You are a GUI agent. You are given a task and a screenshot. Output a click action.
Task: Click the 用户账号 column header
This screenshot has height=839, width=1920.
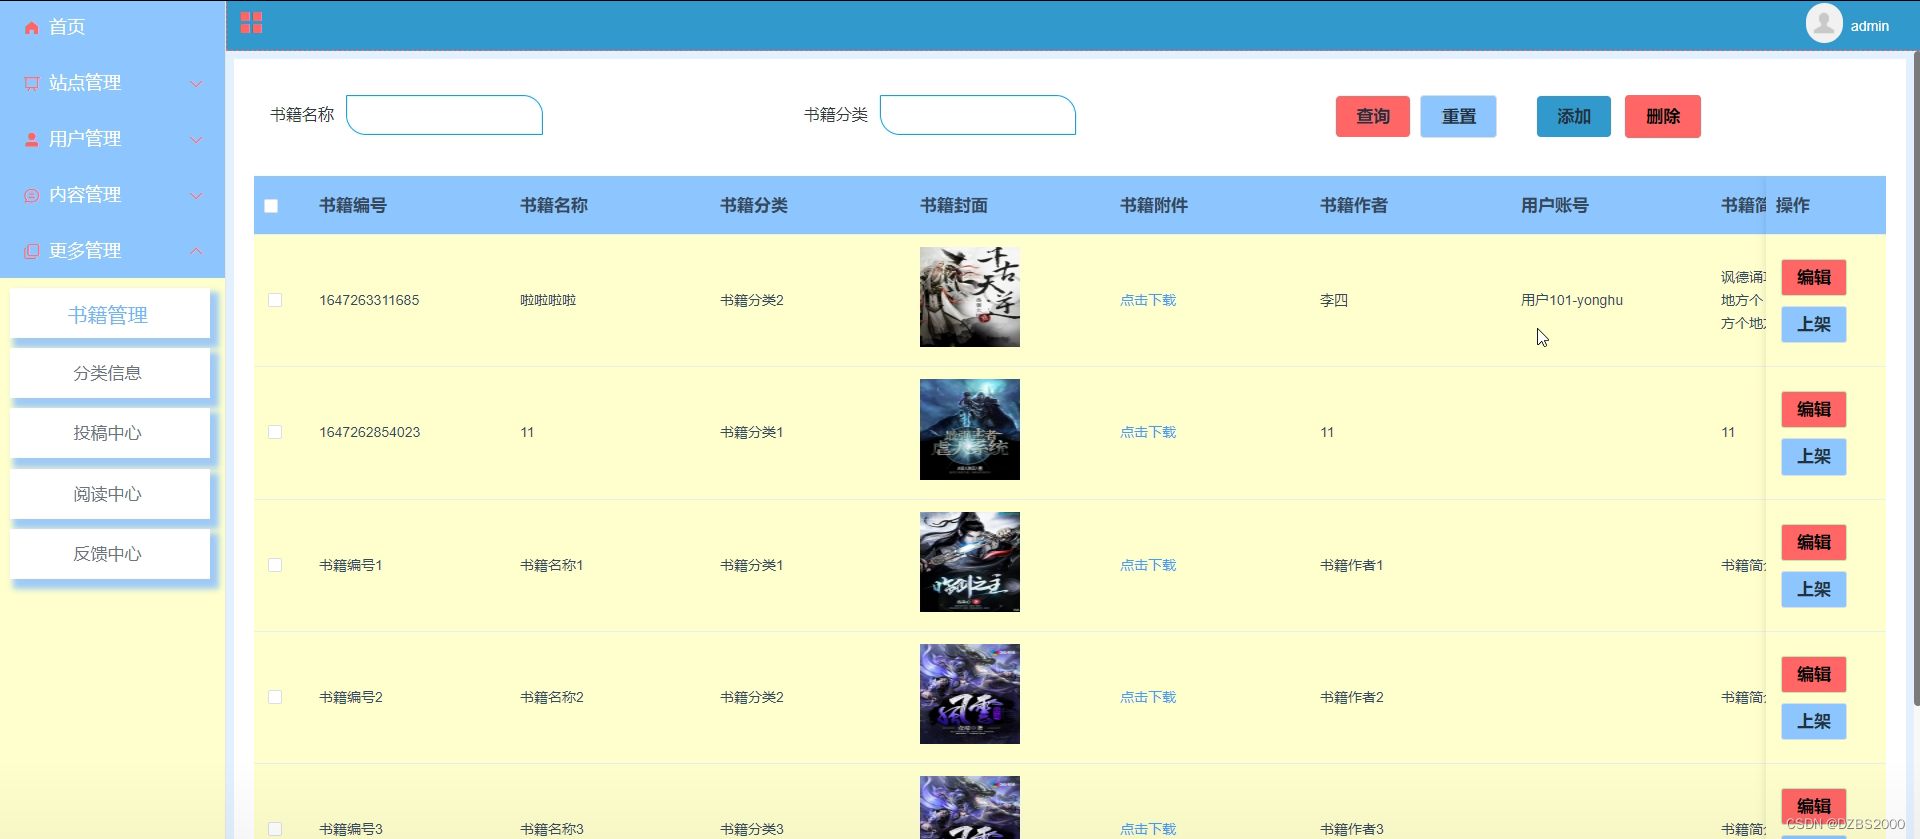[x=1555, y=205]
